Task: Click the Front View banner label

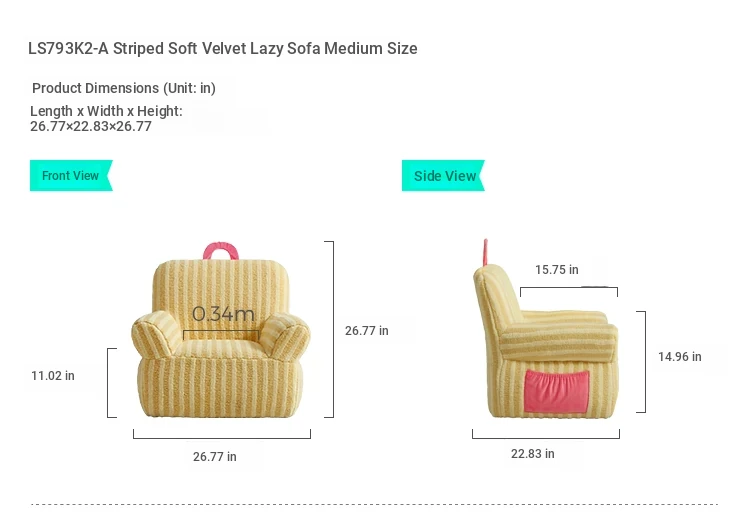Action: coord(71,175)
